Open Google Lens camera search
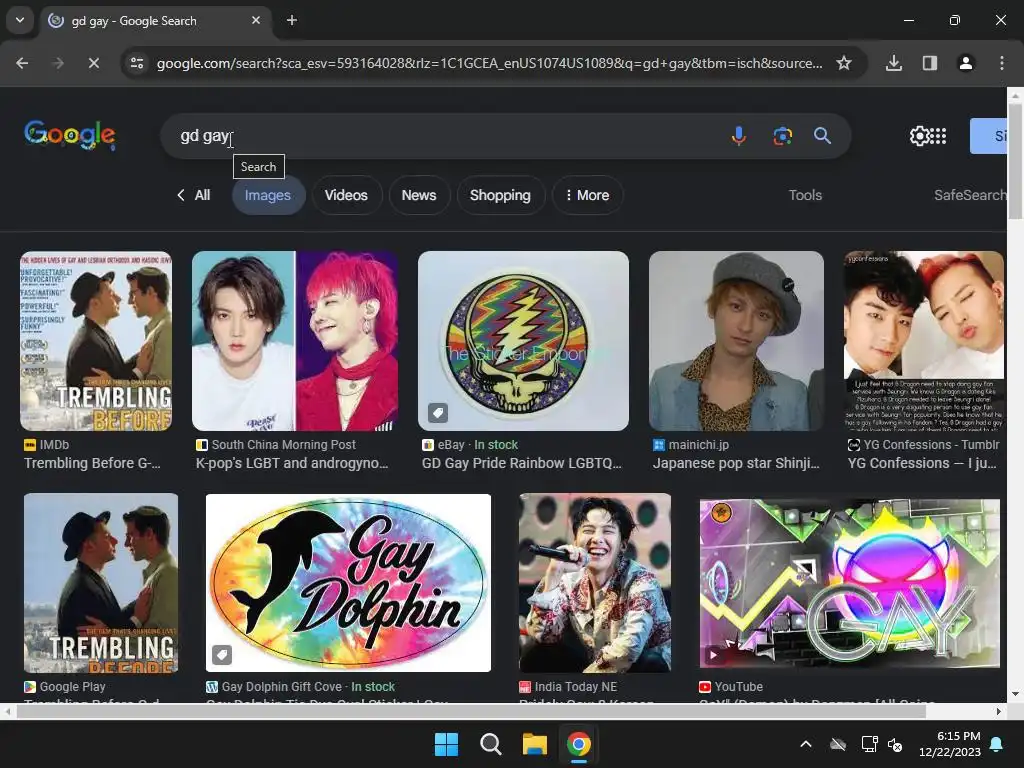1024x768 pixels. (782, 136)
